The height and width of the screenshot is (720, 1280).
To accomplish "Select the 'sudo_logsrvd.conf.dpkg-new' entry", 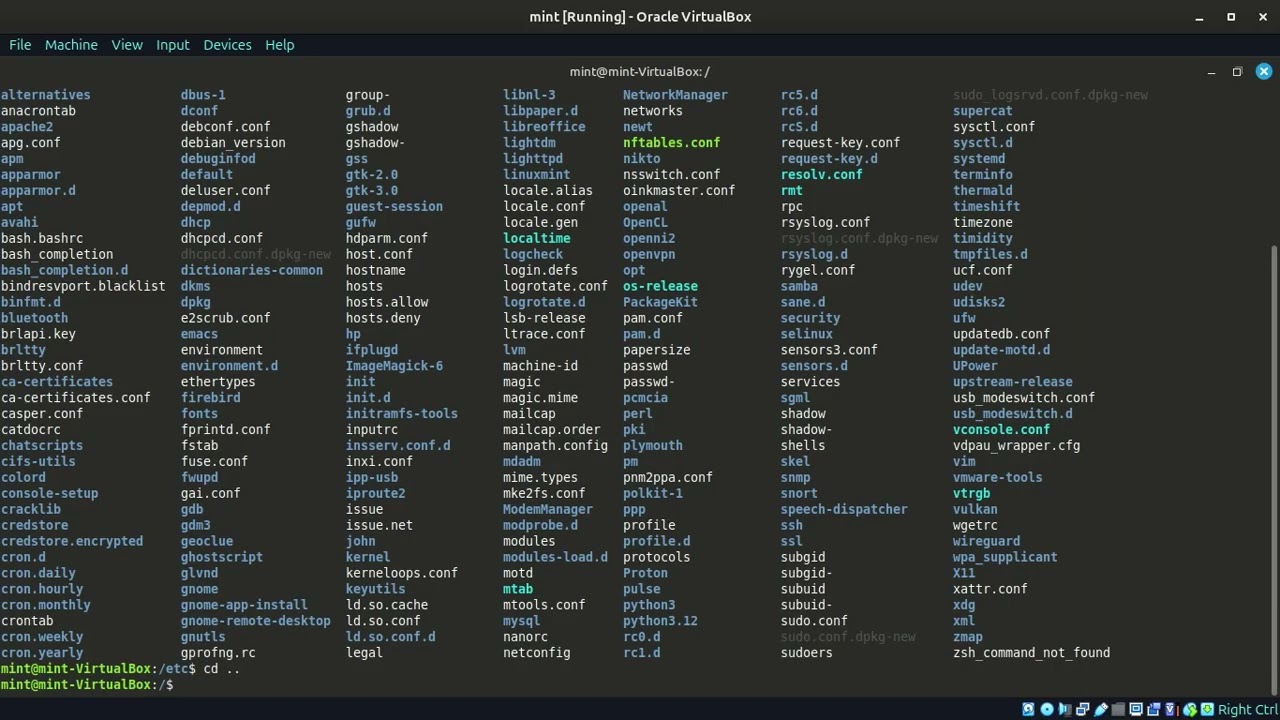I will tap(1050, 95).
